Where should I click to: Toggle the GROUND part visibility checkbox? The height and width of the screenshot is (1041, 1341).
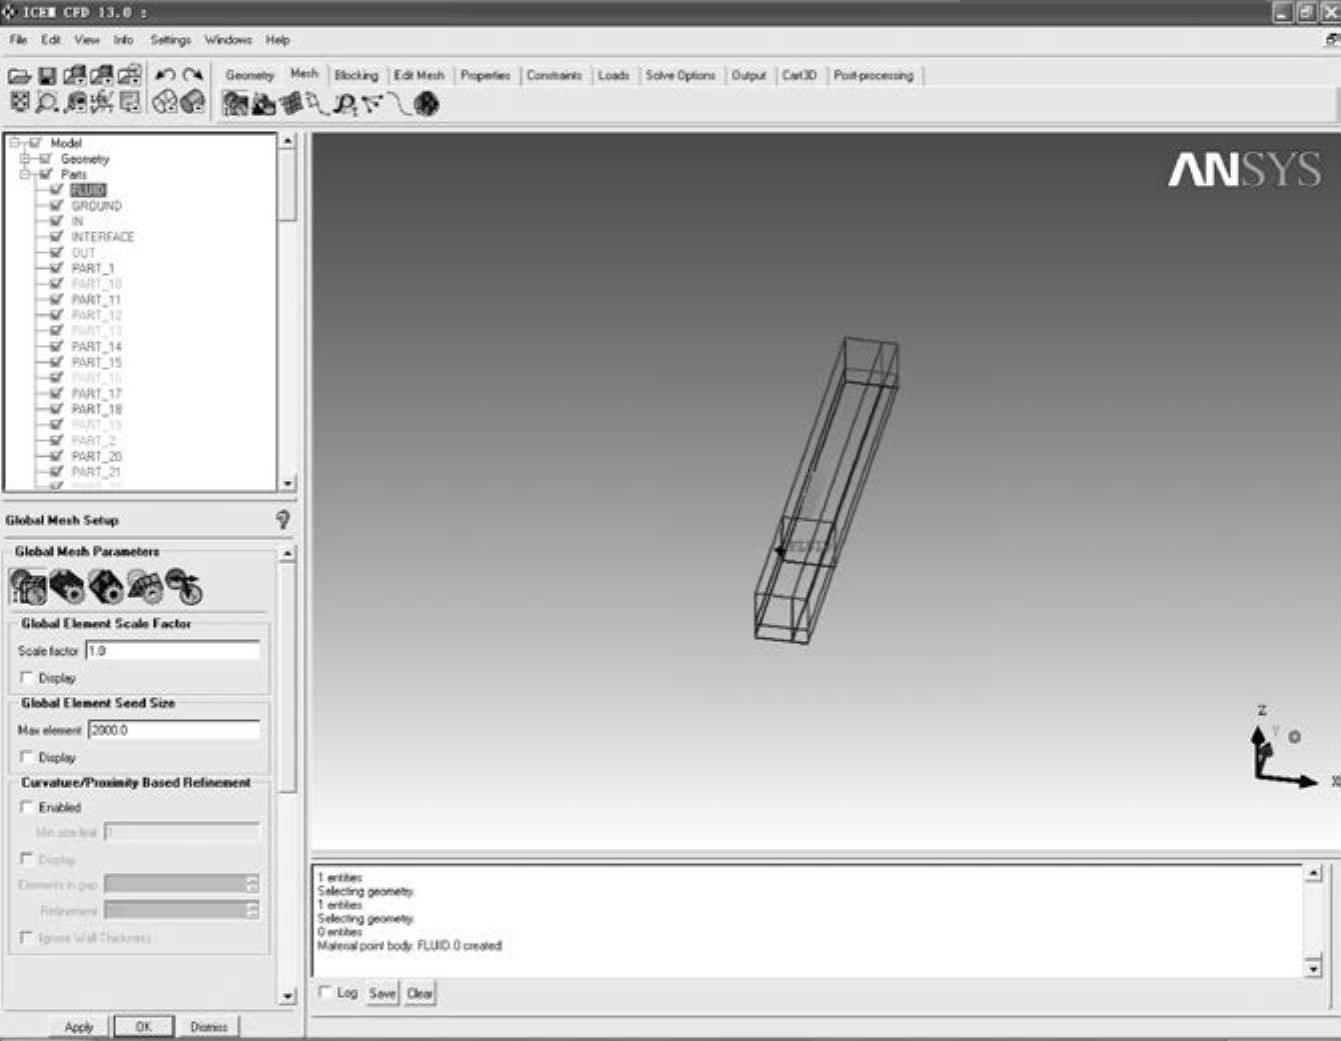(56, 205)
